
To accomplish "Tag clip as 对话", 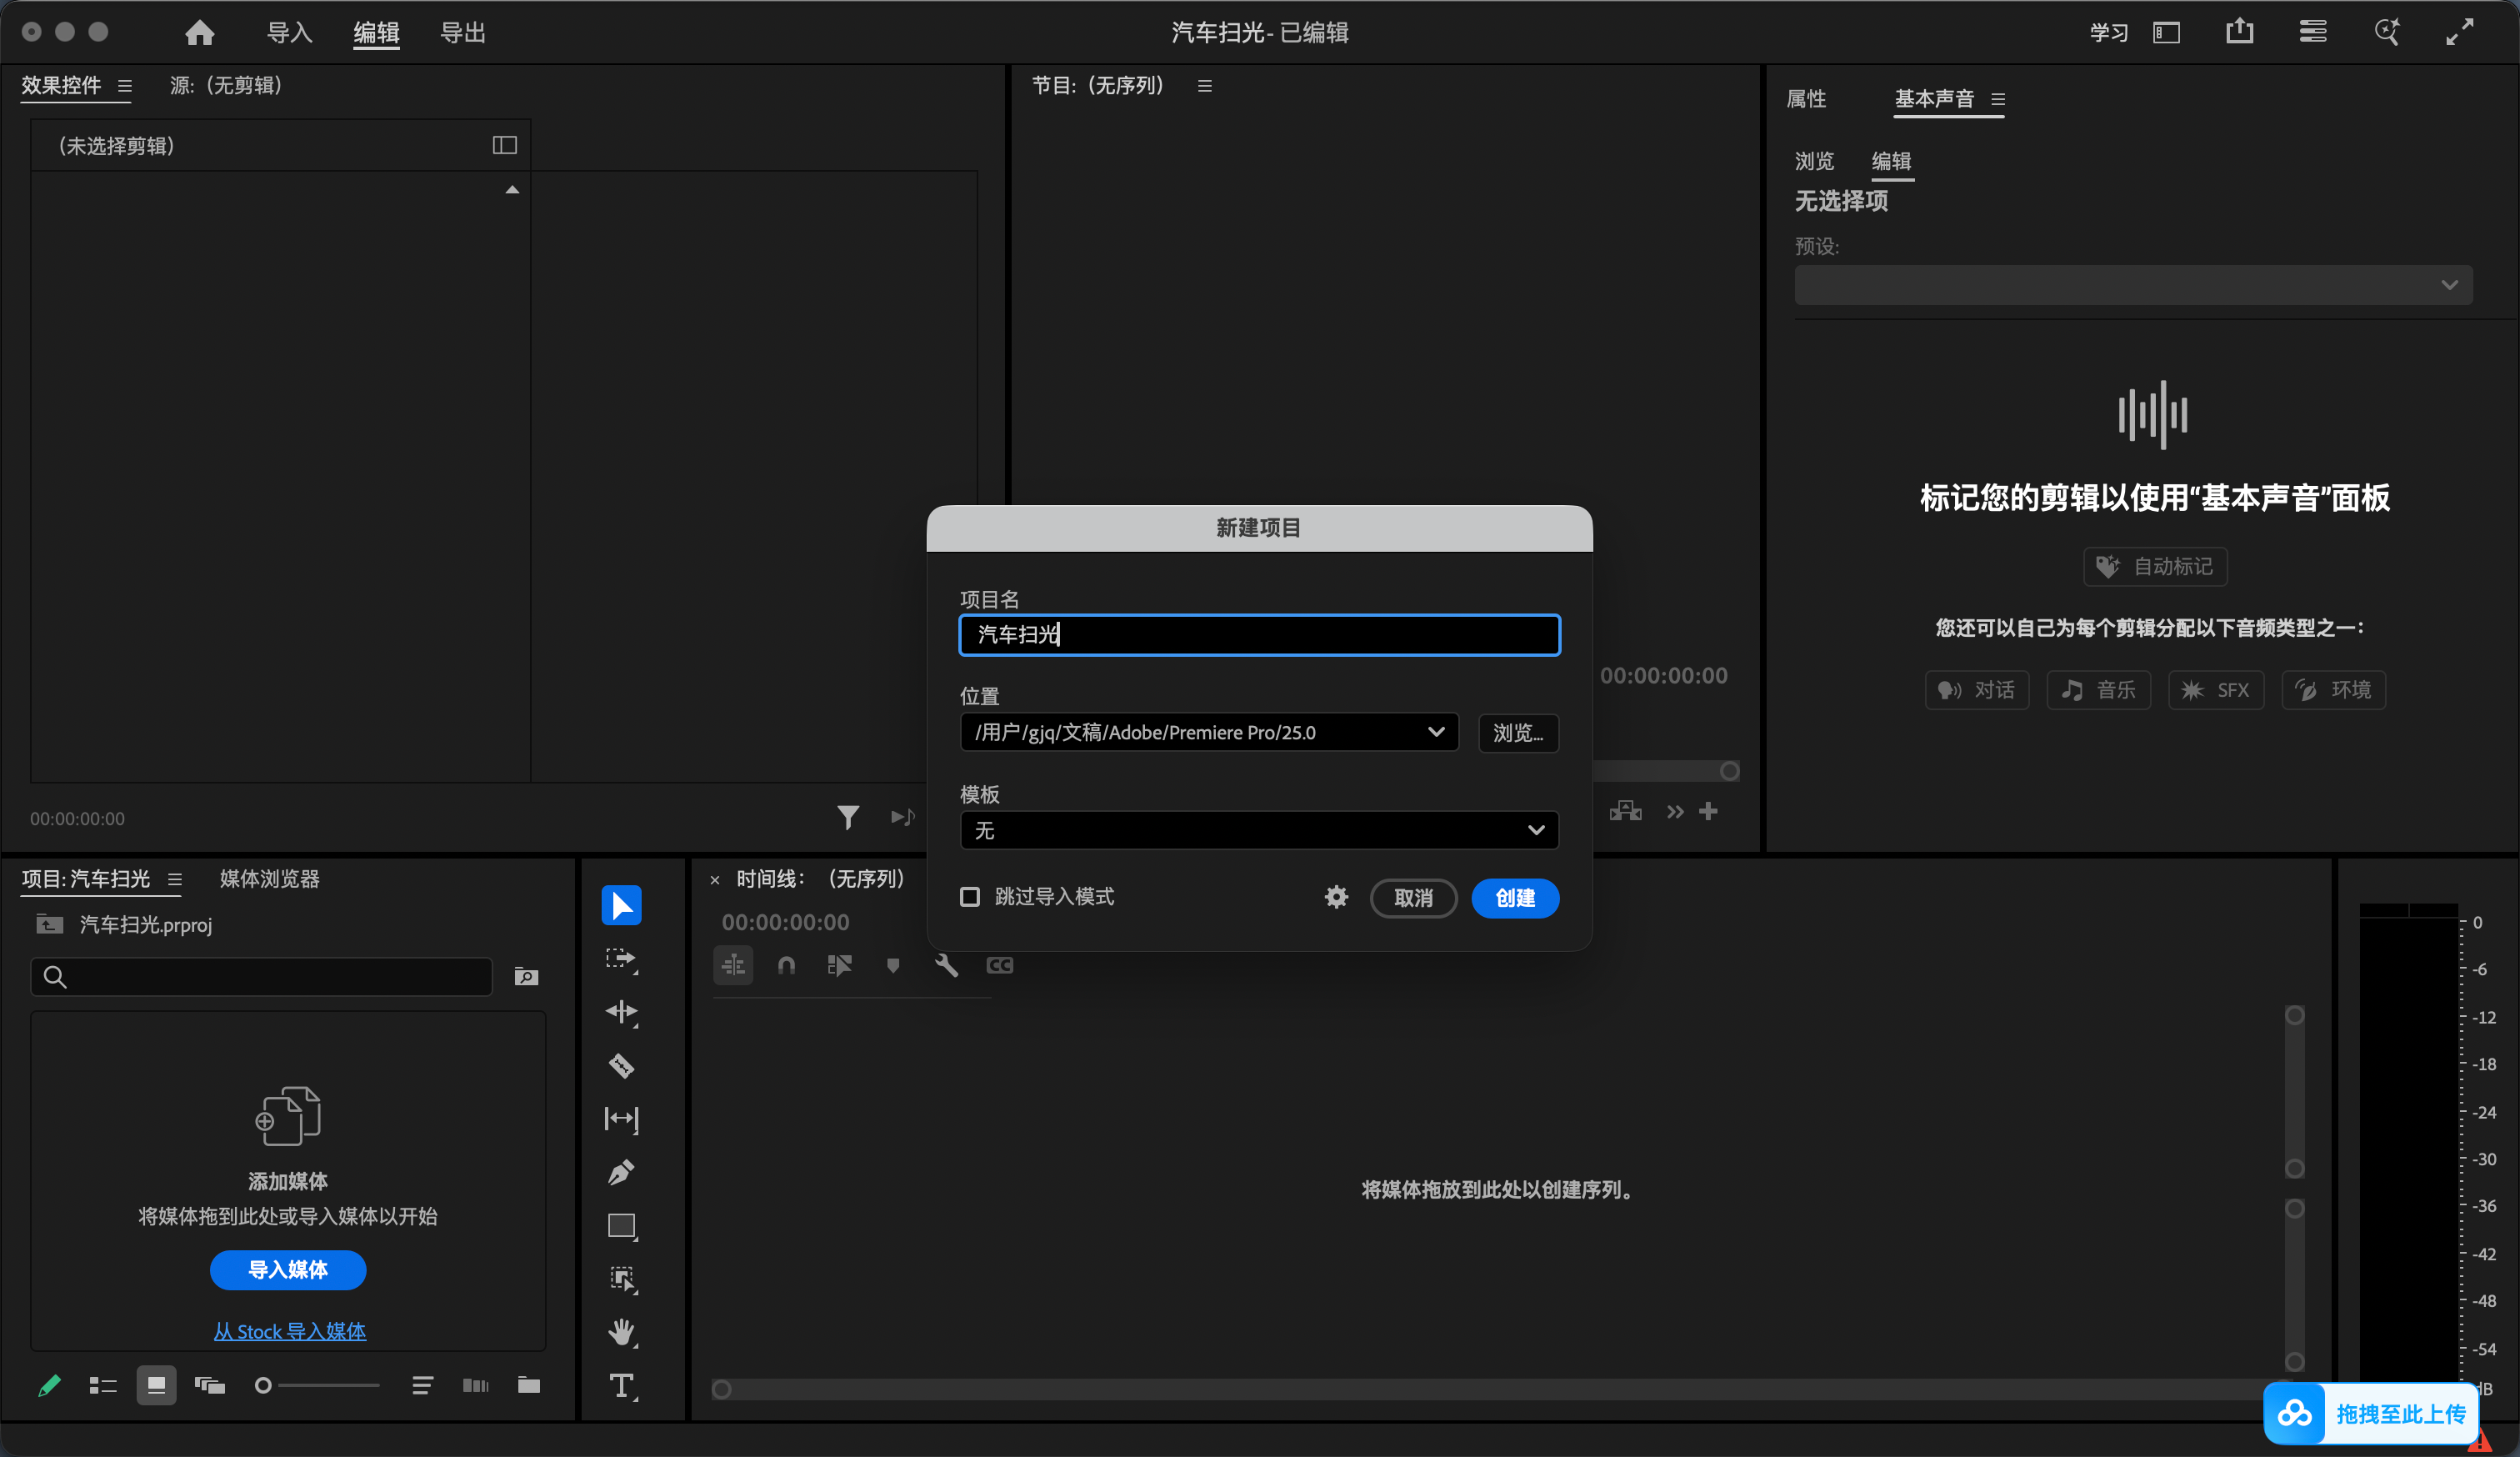I will tap(1977, 690).
